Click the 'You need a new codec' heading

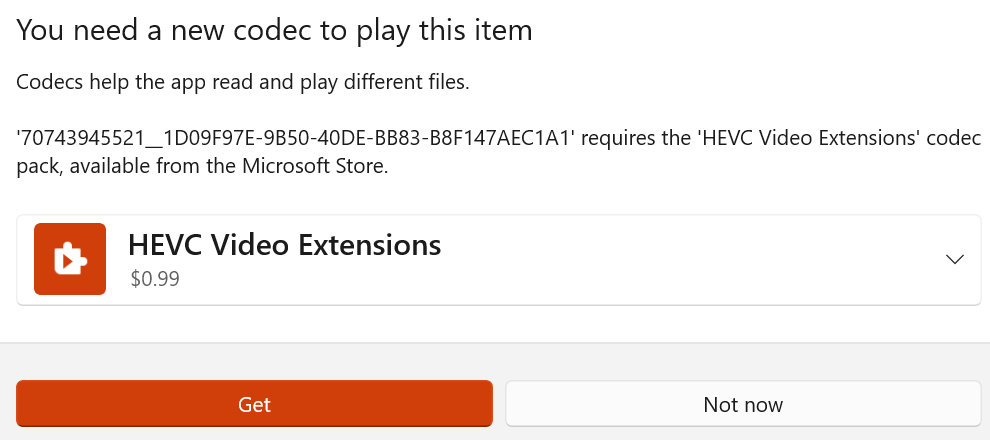pyautogui.click(x=274, y=30)
